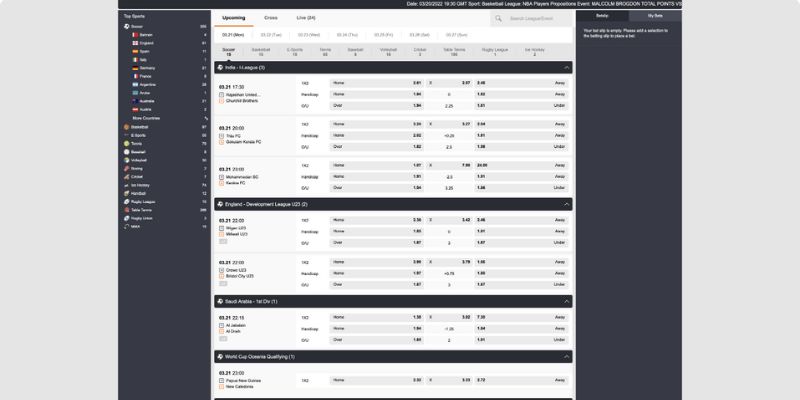Screen dimensions: 800x400
Task: Click the Spain flag icon
Action: tap(135, 52)
